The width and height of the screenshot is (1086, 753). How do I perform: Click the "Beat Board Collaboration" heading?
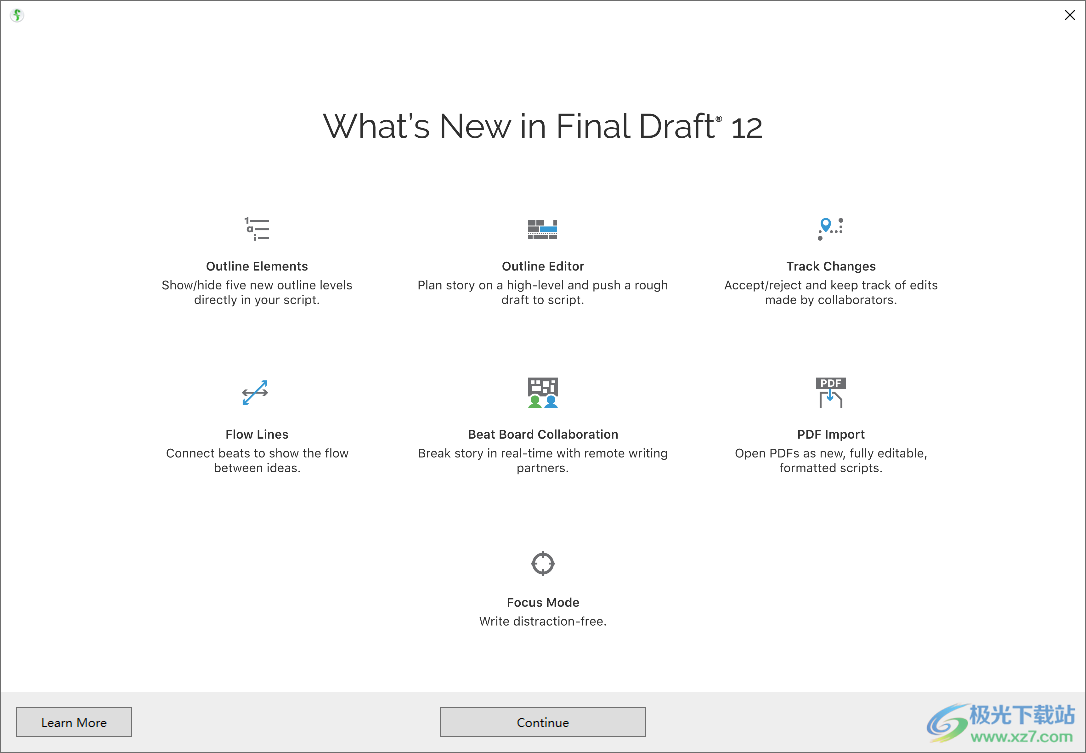click(543, 434)
